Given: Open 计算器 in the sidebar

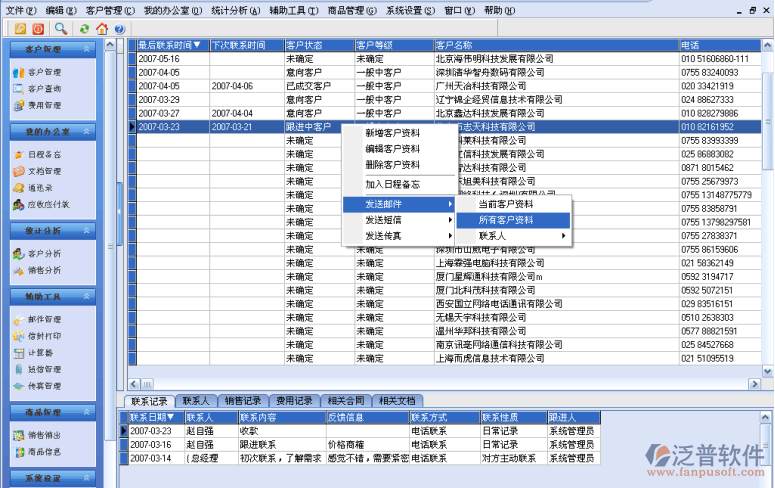Looking at the screenshot, I should click(33, 353).
